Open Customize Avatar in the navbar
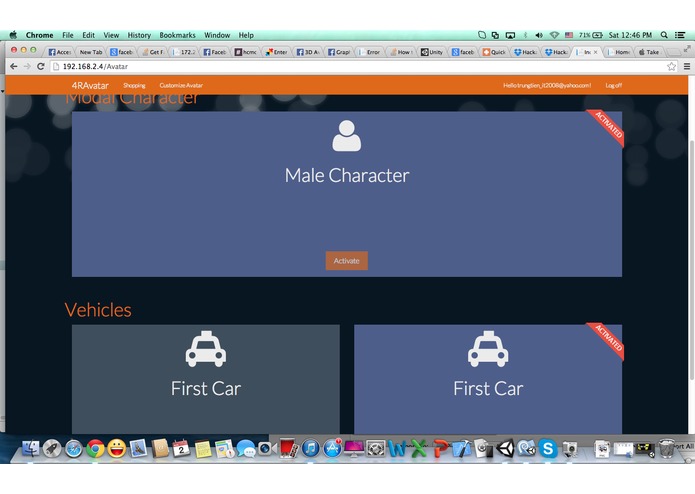This screenshot has height=494, width=695. click(x=181, y=86)
